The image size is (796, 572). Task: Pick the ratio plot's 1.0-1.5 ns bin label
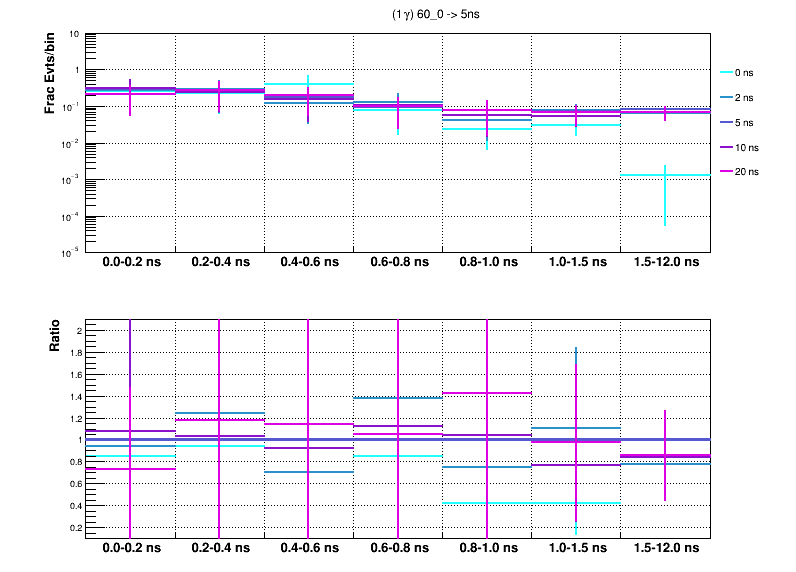point(576,550)
